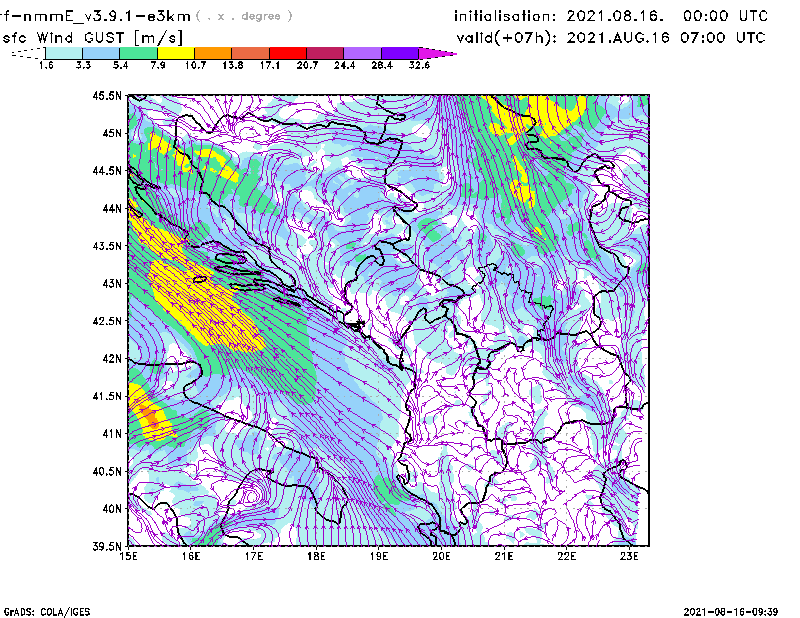Click the "41N" latitude label
The image size is (800, 618).
pos(112,434)
